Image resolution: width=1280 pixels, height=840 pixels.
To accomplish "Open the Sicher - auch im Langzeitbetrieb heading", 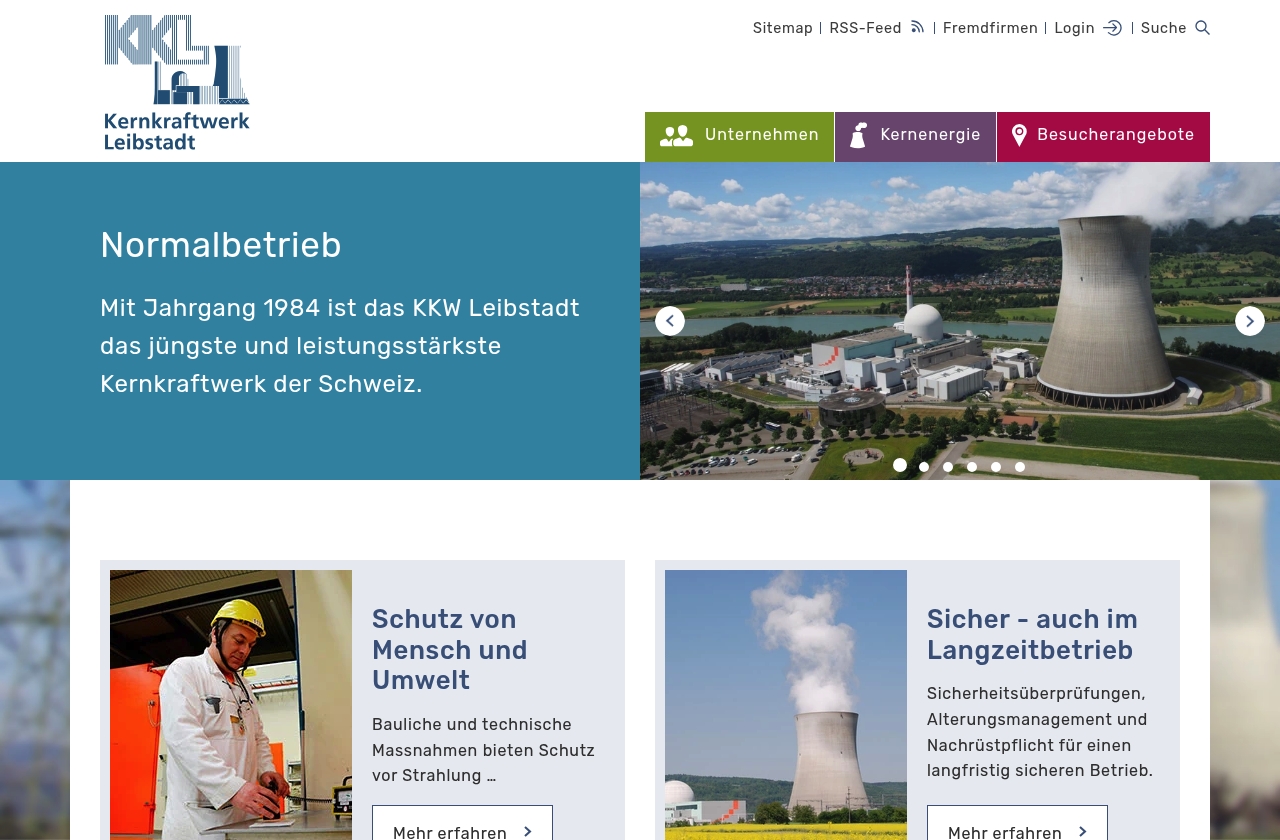I will point(1032,635).
